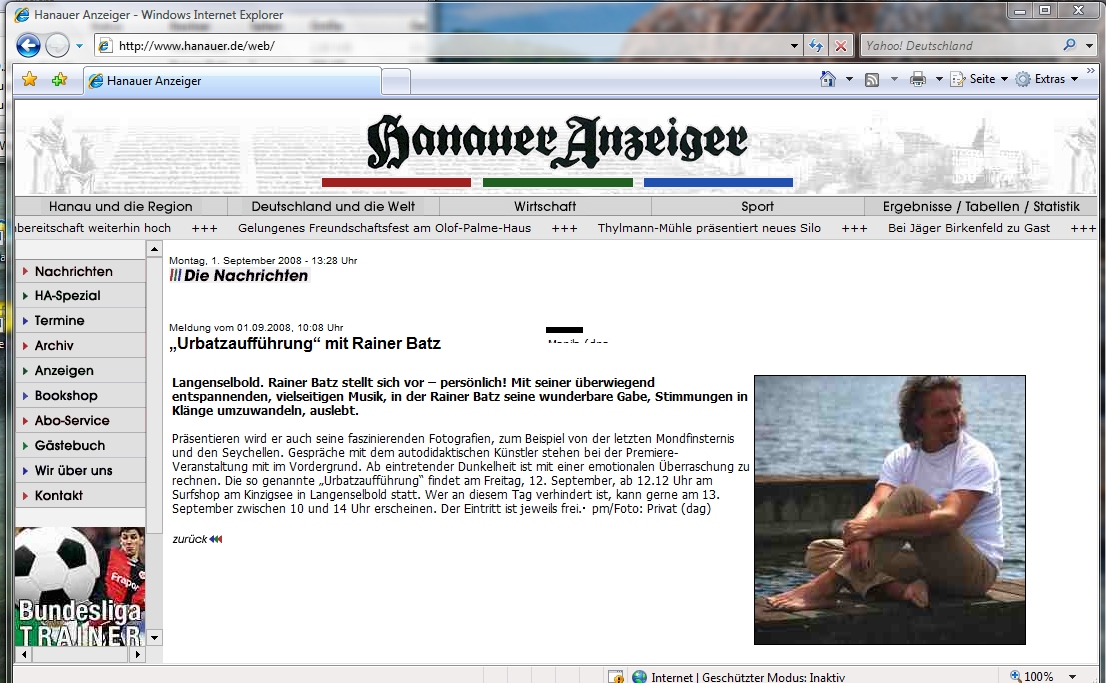Click Add to Favorites star-plus icon

click(59, 80)
